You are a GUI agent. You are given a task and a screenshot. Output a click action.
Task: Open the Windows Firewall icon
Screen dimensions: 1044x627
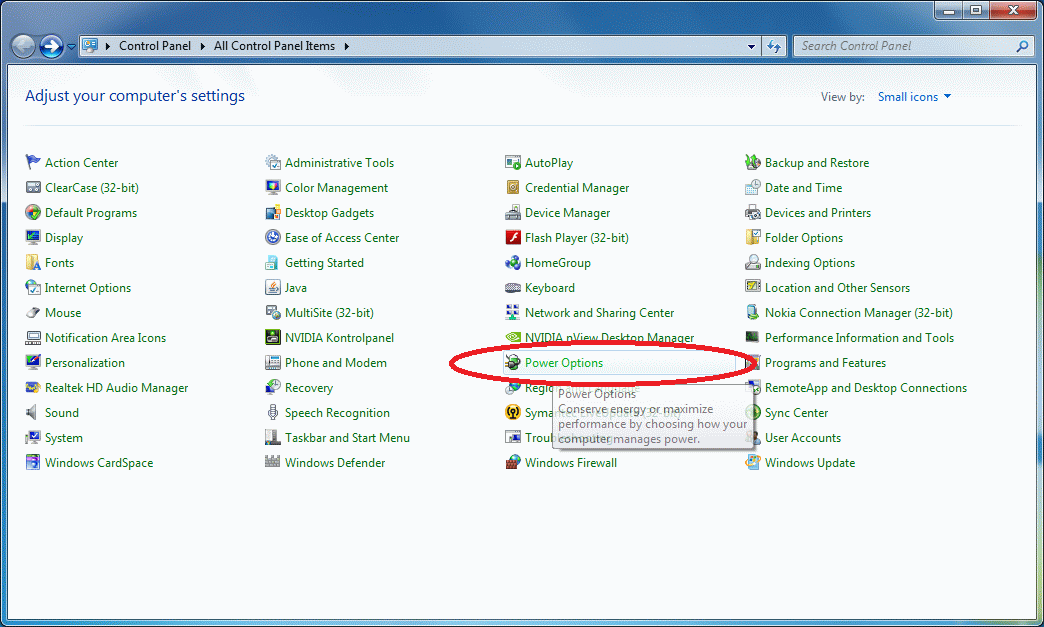coord(513,462)
